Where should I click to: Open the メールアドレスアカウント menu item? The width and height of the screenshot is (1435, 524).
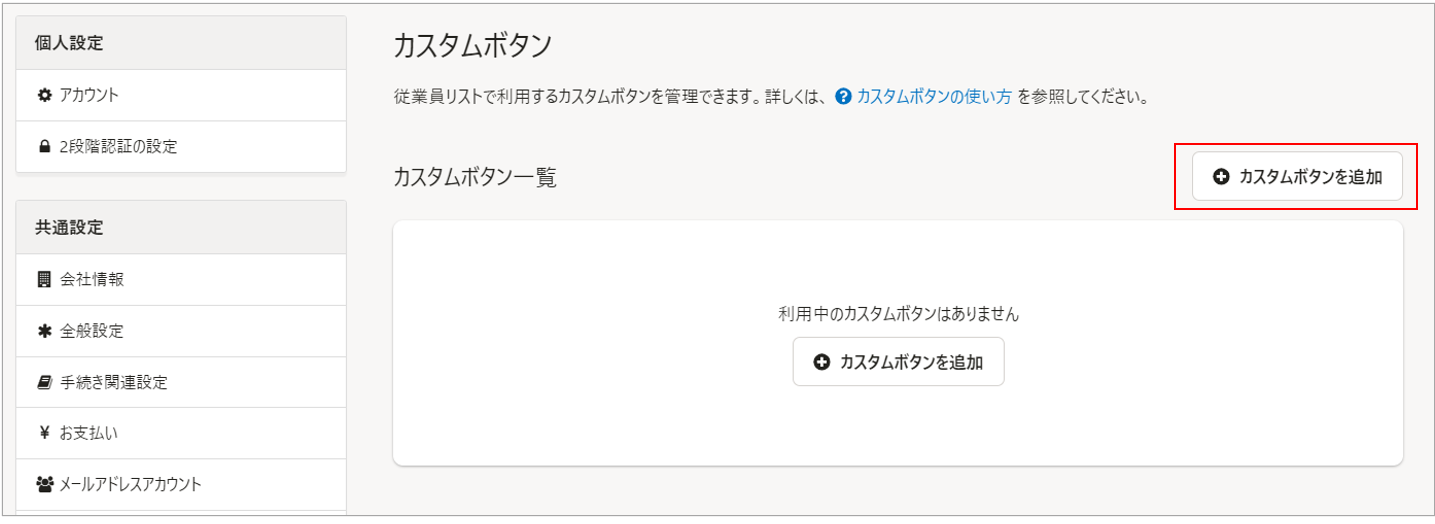(130, 485)
